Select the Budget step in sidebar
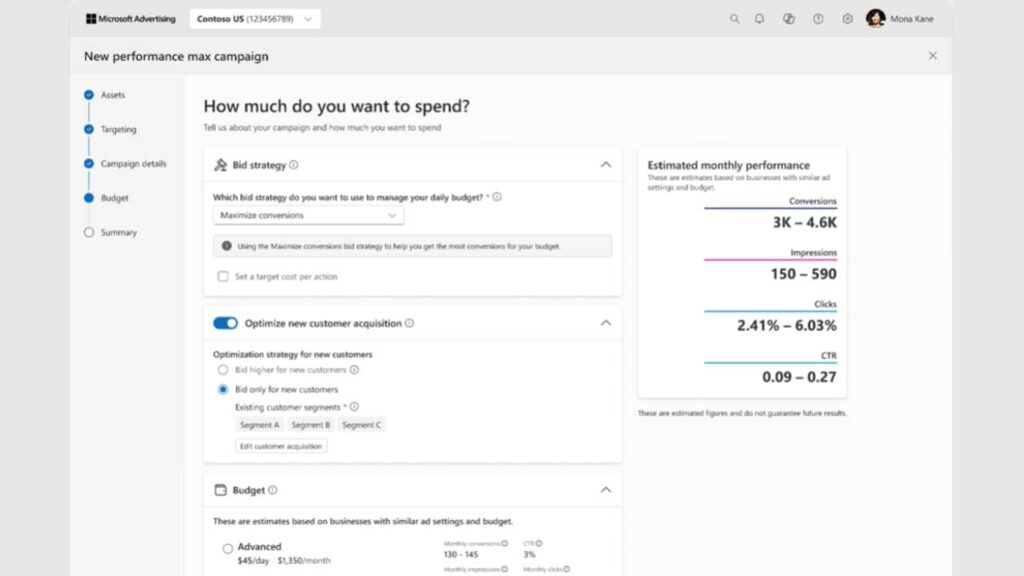The image size is (1024, 576). (x=113, y=198)
